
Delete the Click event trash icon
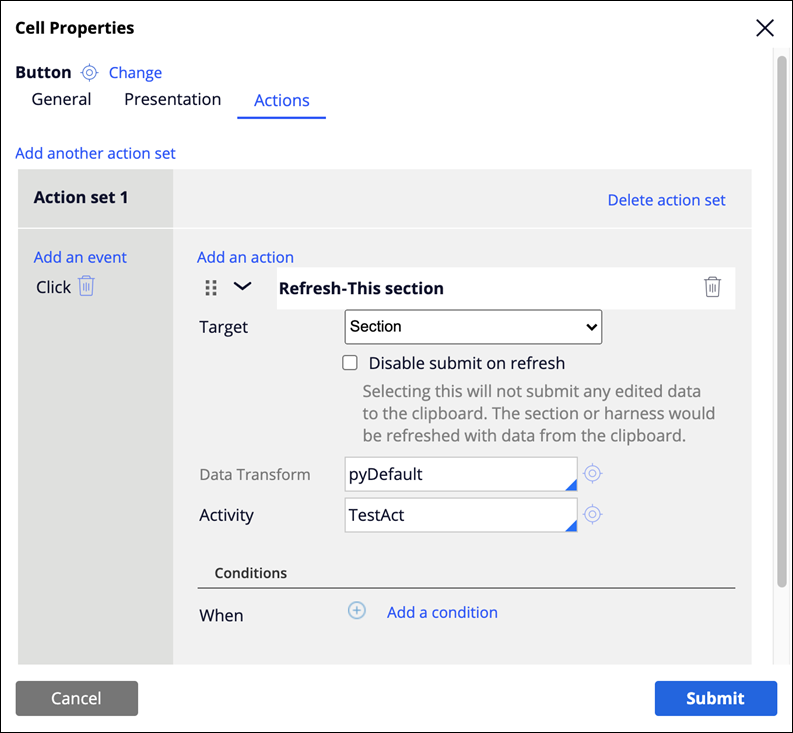(x=86, y=286)
